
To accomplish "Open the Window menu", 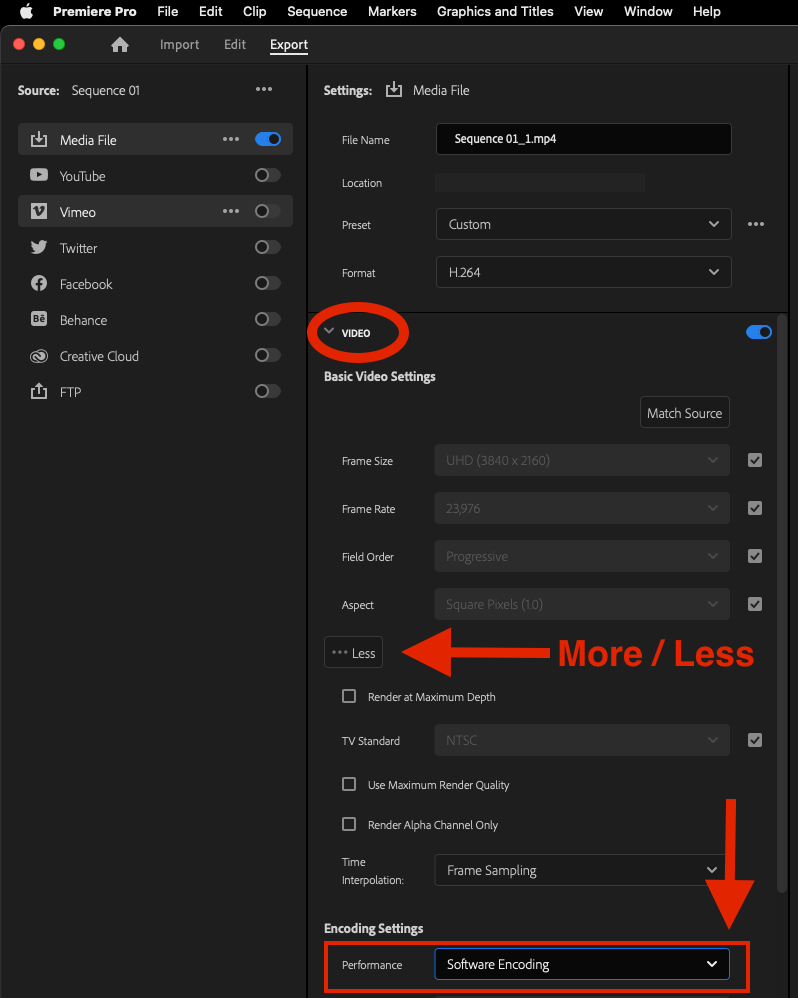I will 648,11.
